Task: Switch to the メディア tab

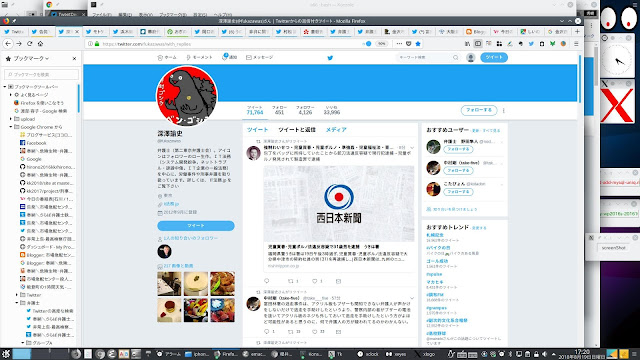Action: coord(336,129)
